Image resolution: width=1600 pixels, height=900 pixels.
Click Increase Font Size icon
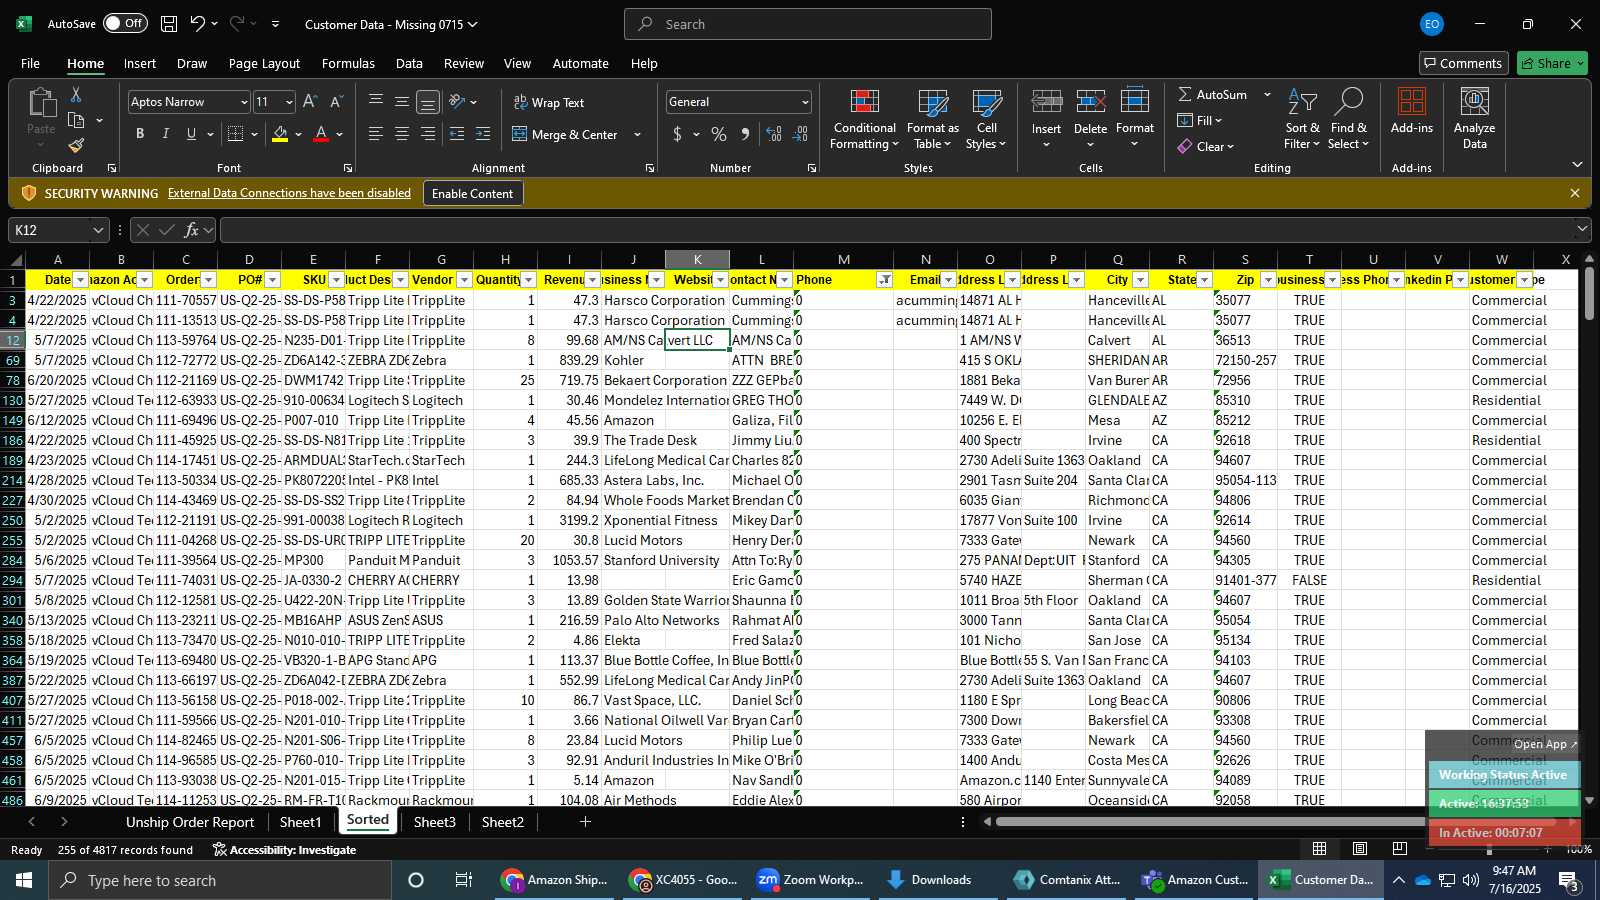[310, 102]
